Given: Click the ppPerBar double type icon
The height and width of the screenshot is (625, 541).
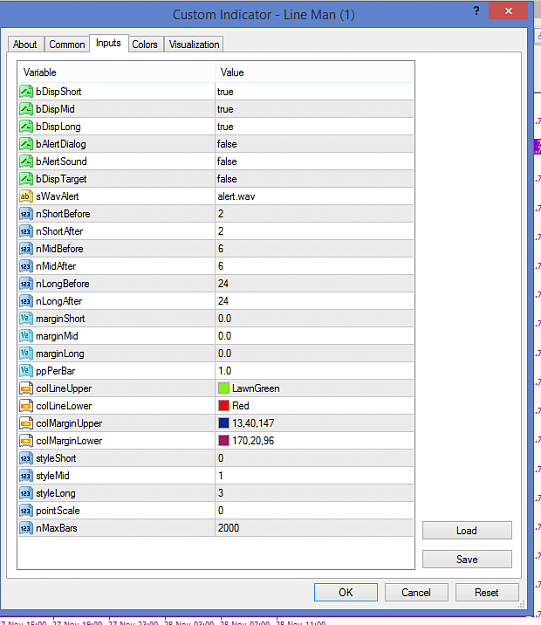Looking at the screenshot, I should [26, 371].
